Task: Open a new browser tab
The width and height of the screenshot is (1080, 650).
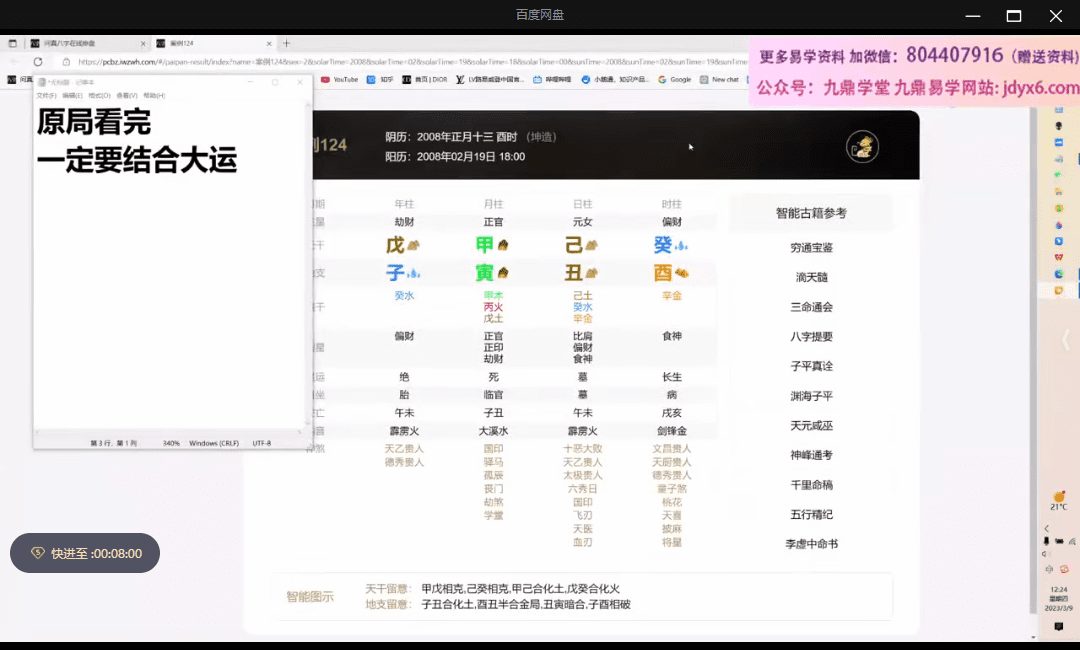Action: tap(287, 43)
